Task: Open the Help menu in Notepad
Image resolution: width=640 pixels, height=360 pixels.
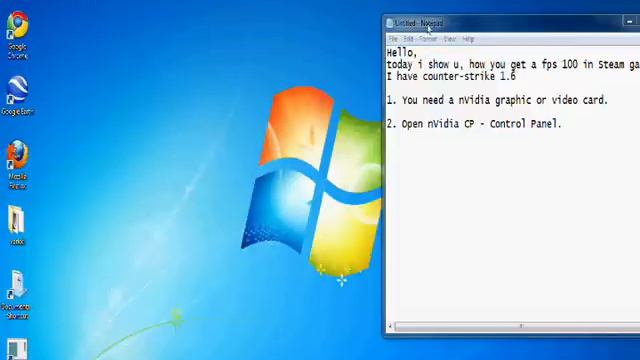Action: (468, 39)
